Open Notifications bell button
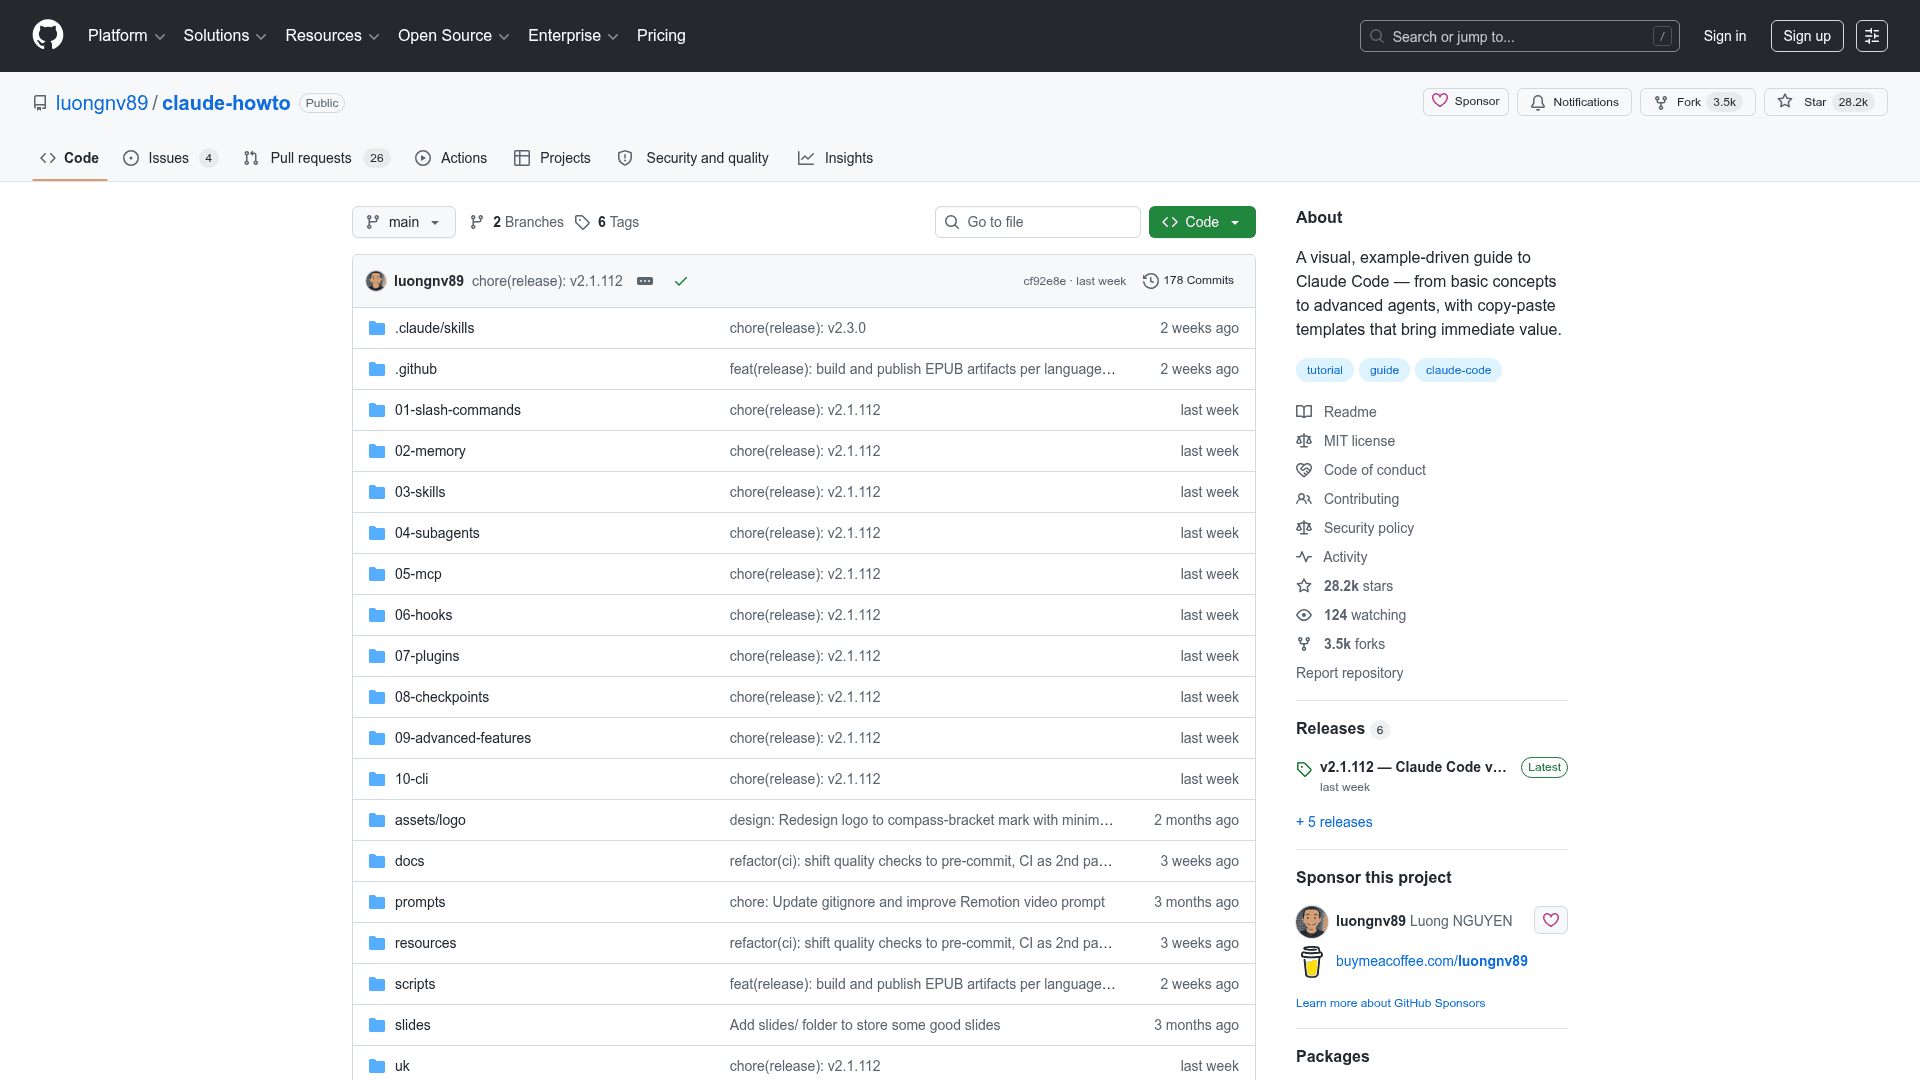The width and height of the screenshot is (1920, 1080). point(1574,102)
